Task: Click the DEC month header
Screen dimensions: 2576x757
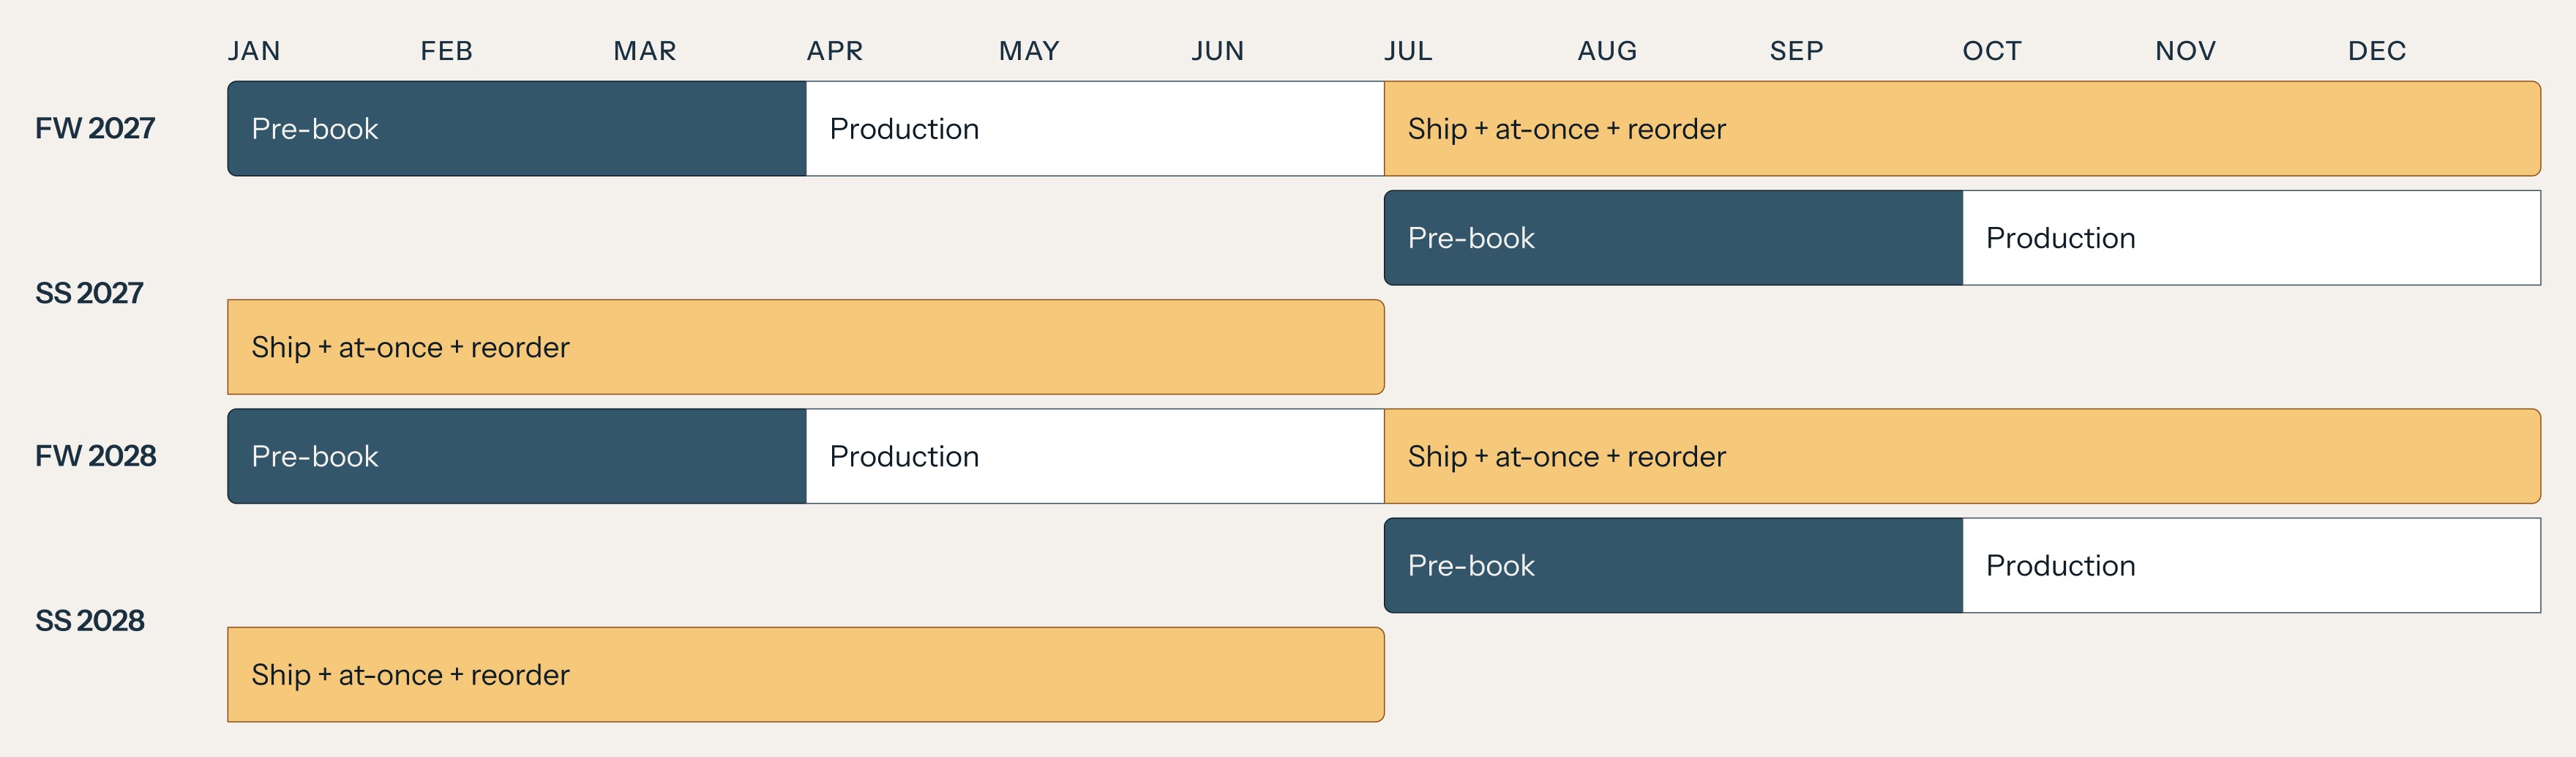Action: point(2377,51)
